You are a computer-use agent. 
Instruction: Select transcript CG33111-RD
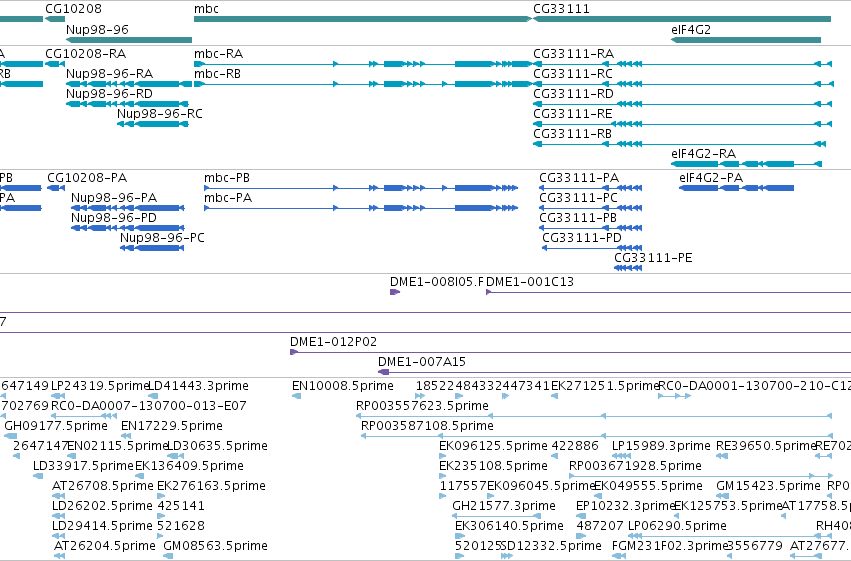682,104
